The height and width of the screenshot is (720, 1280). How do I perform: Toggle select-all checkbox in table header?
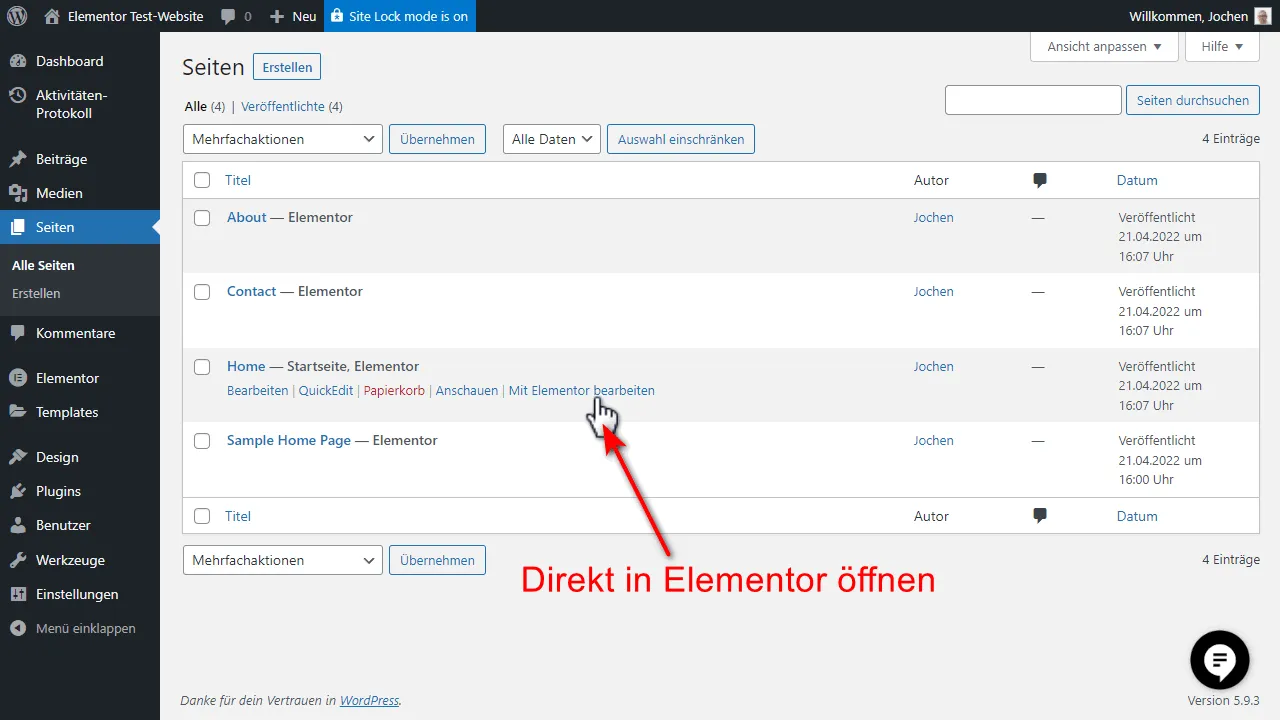[202, 180]
